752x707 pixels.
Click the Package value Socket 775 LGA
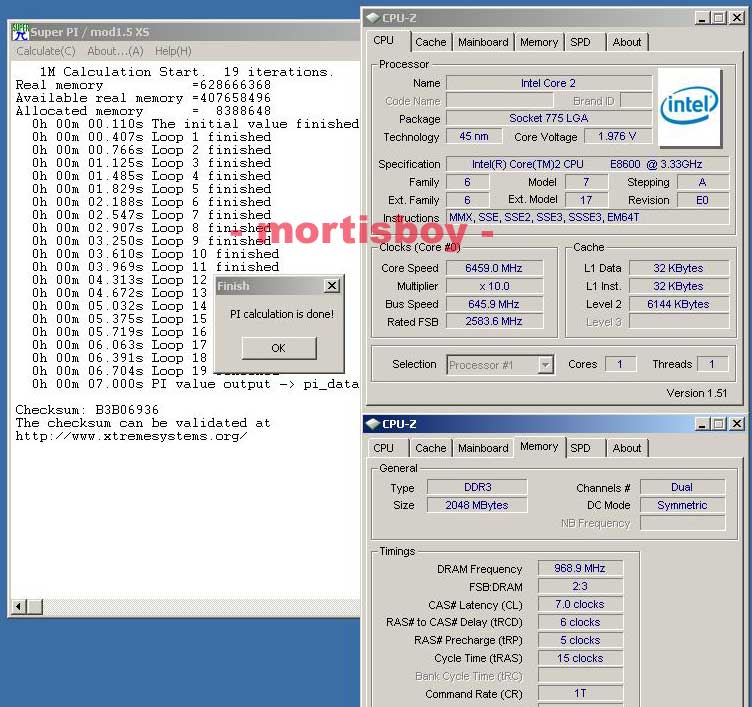549,118
